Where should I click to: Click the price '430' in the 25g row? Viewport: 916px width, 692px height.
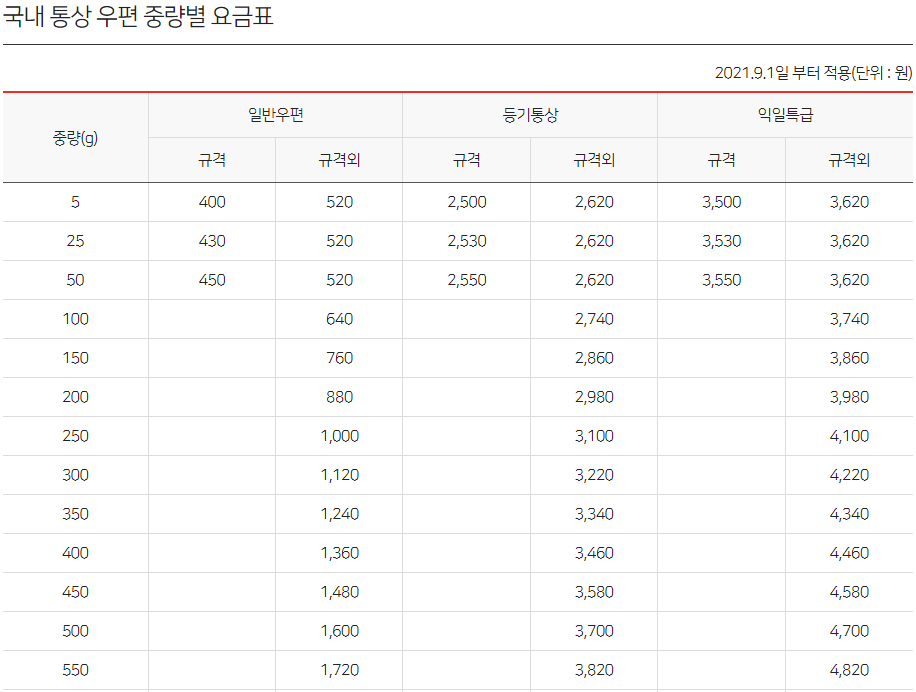(x=212, y=241)
